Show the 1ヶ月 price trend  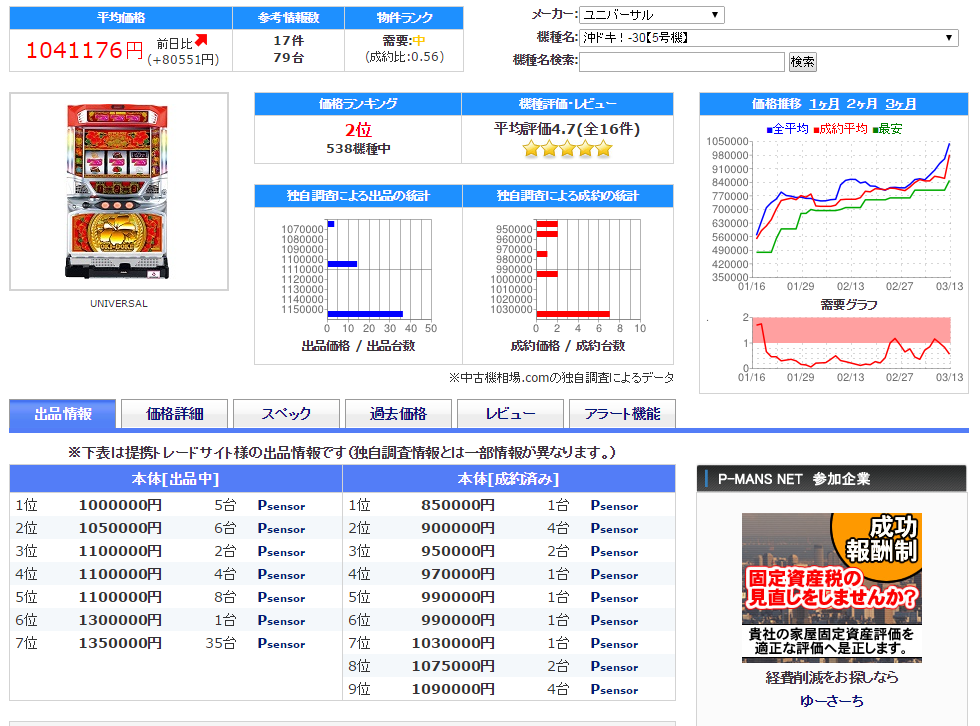coord(824,104)
